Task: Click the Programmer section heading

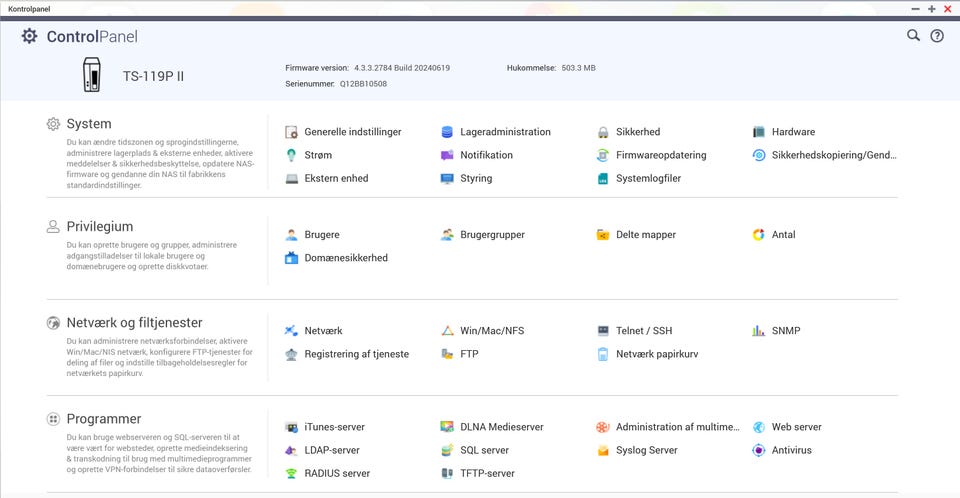Action: click(x=103, y=419)
